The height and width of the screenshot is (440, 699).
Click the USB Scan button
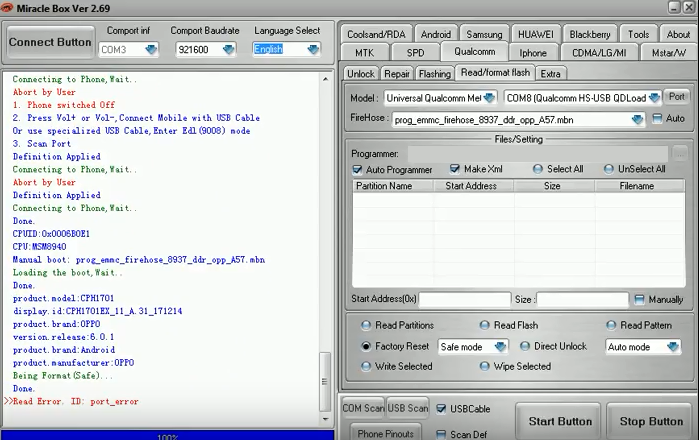tap(407, 408)
